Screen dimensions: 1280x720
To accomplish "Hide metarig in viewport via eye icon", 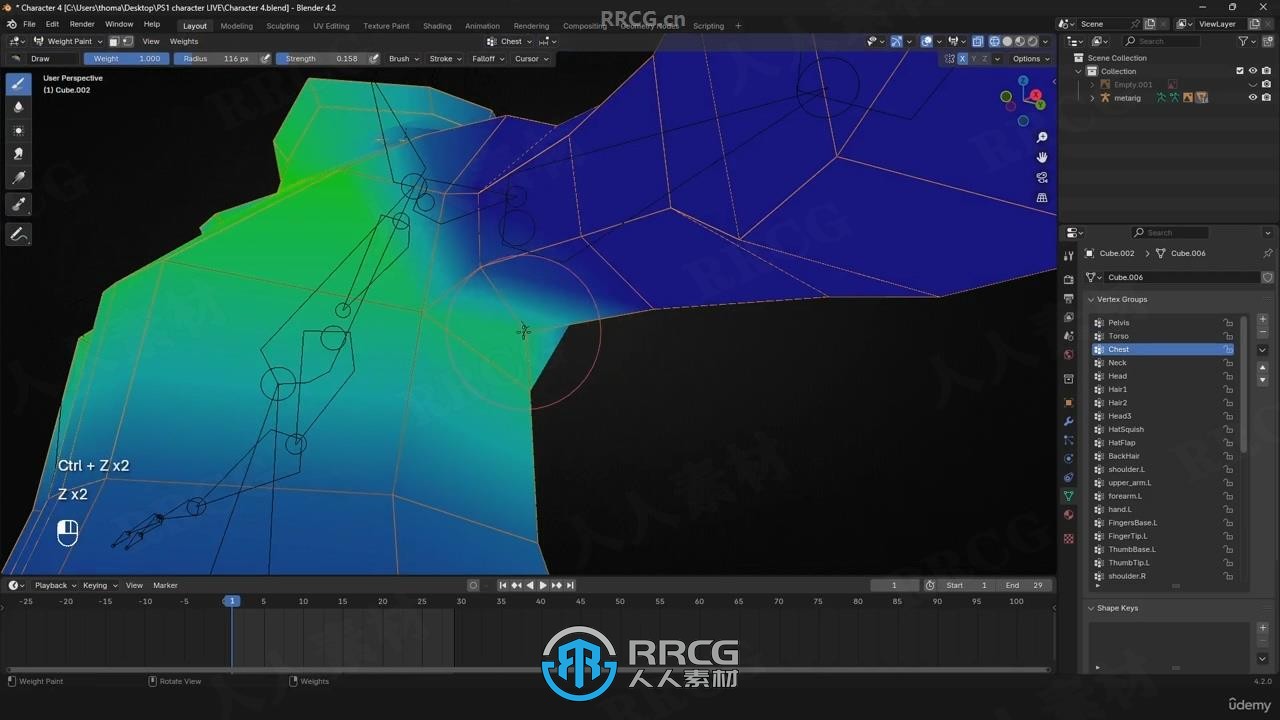I will pyautogui.click(x=1252, y=98).
